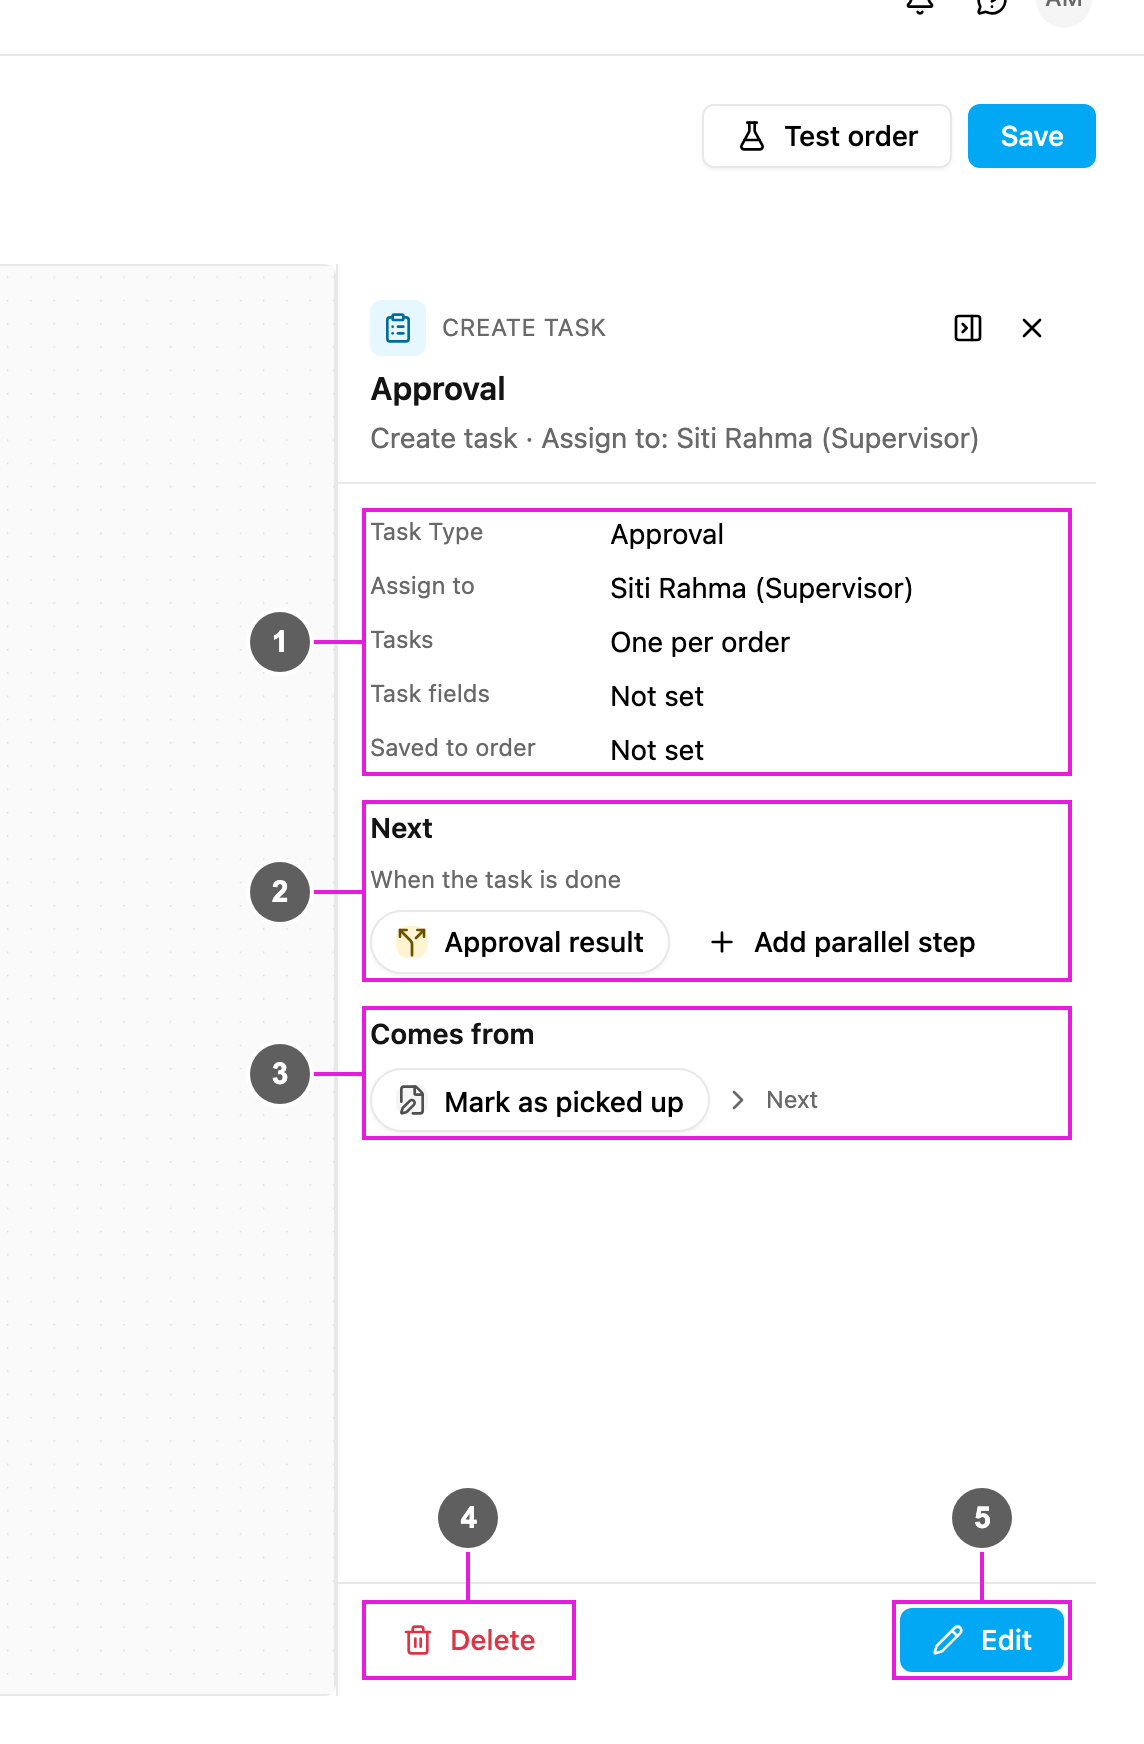Click the 'CREATE TASK' label
This screenshot has width=1144, height=1744.
524,328
